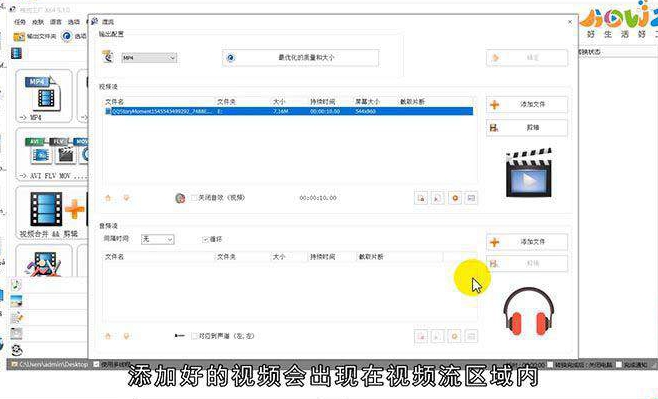Open the audio category music-note icon in sidebar

[x=16, y=285]
